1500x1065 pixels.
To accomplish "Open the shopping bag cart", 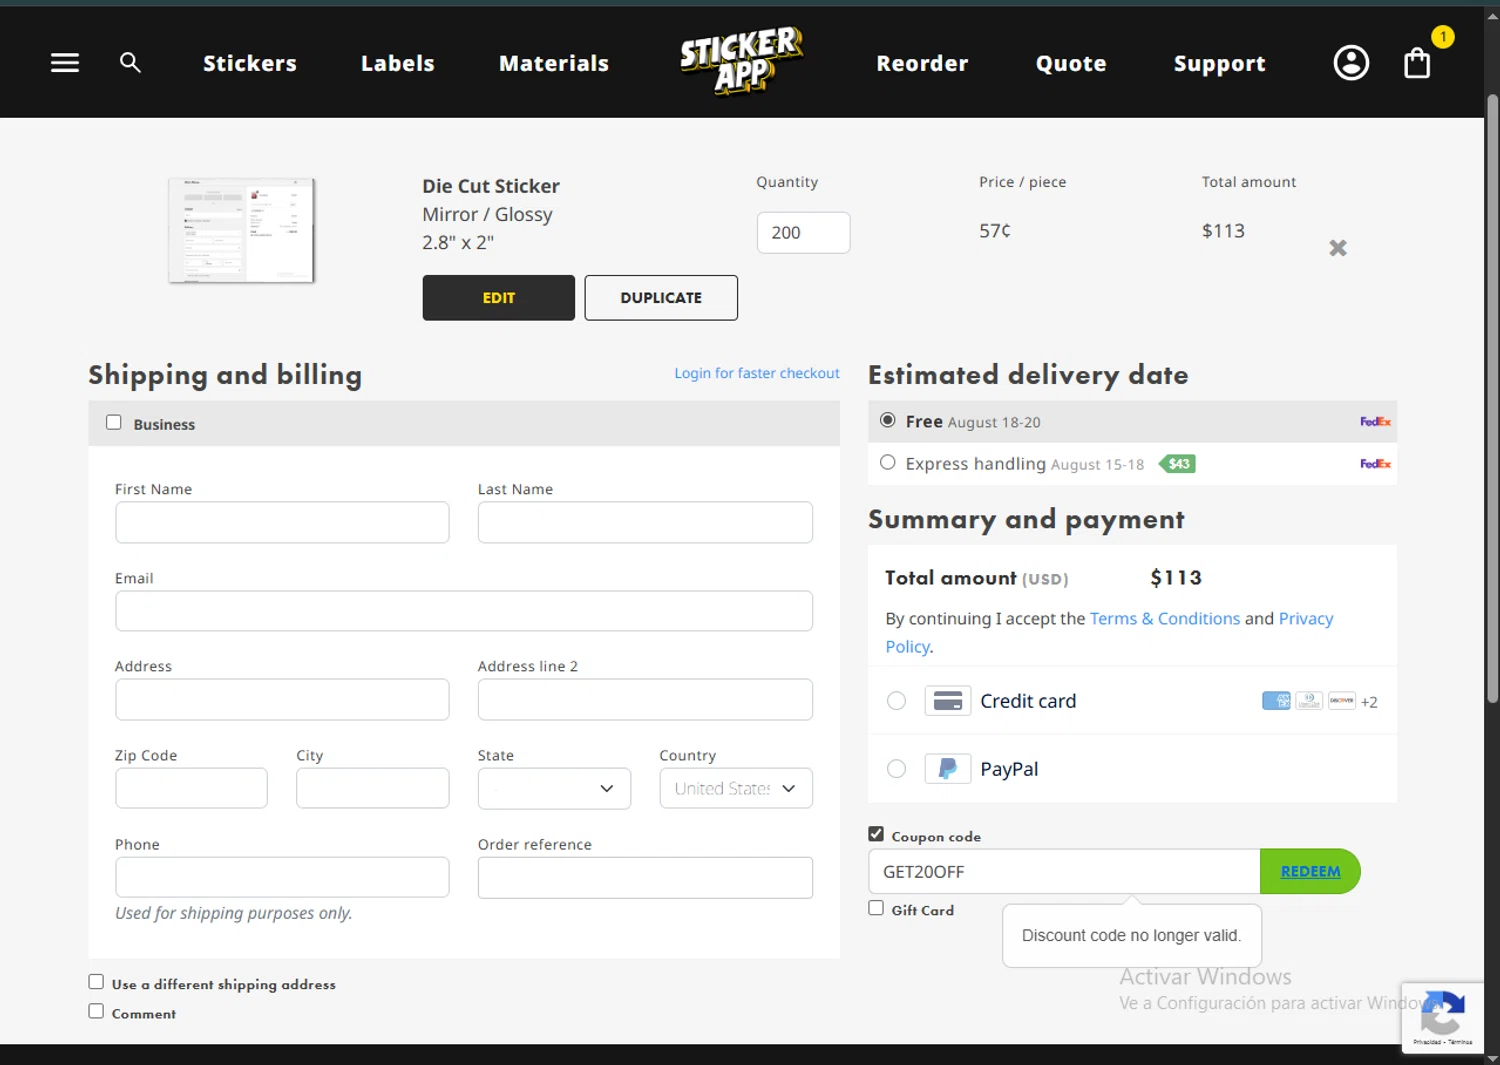I will (1417, 63).
